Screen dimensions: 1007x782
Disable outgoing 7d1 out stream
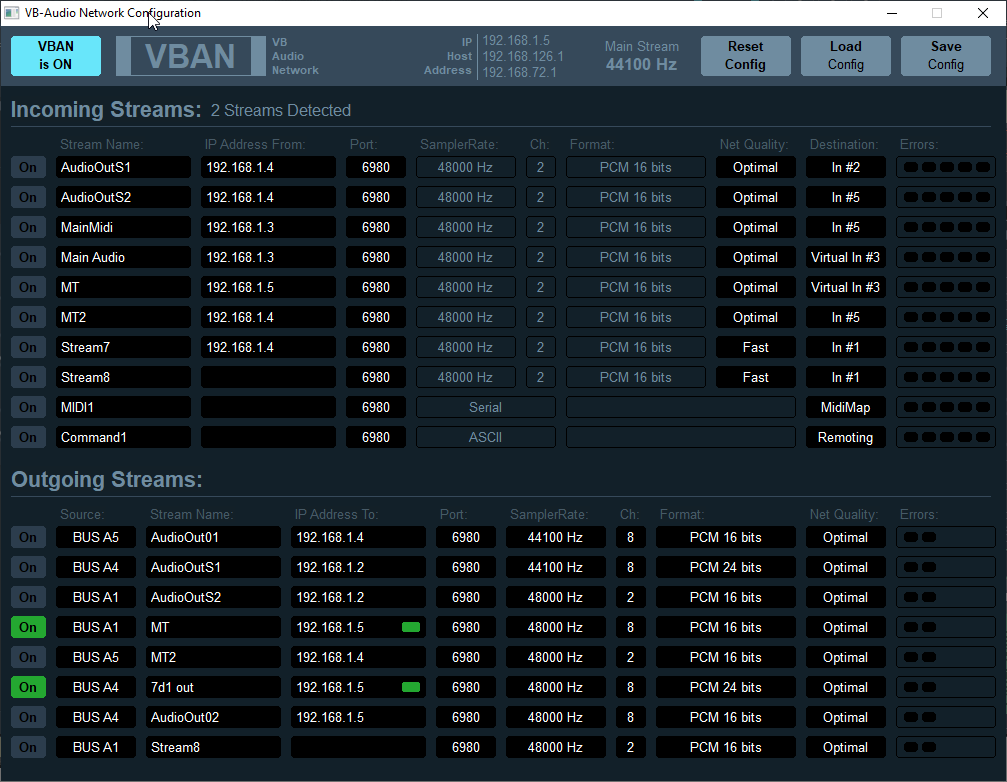point(28,687)
